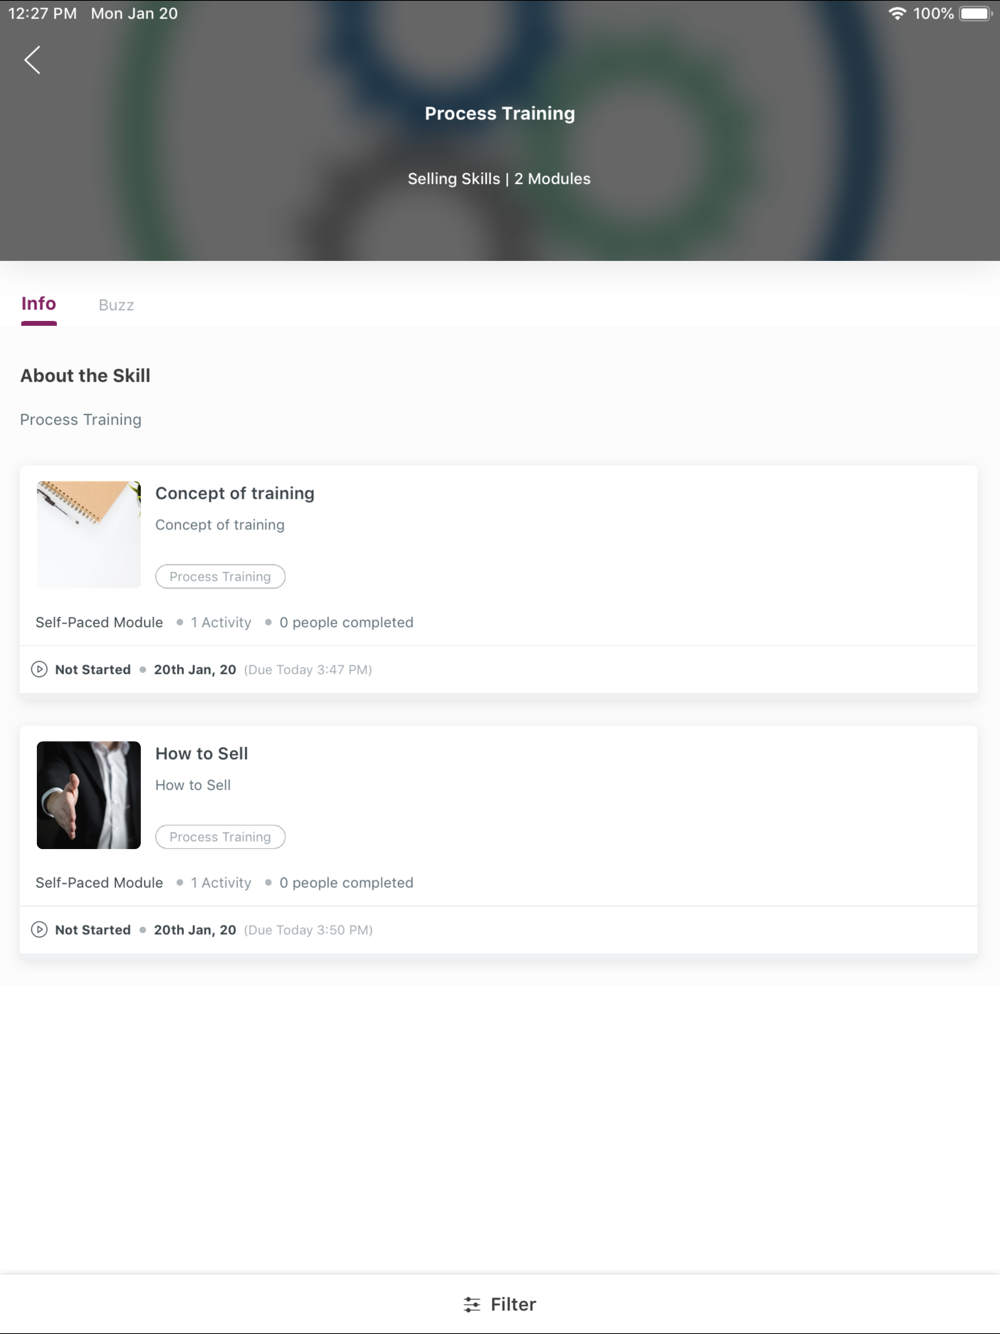Tap the About the Skill heading

click(x=85, y=376)
